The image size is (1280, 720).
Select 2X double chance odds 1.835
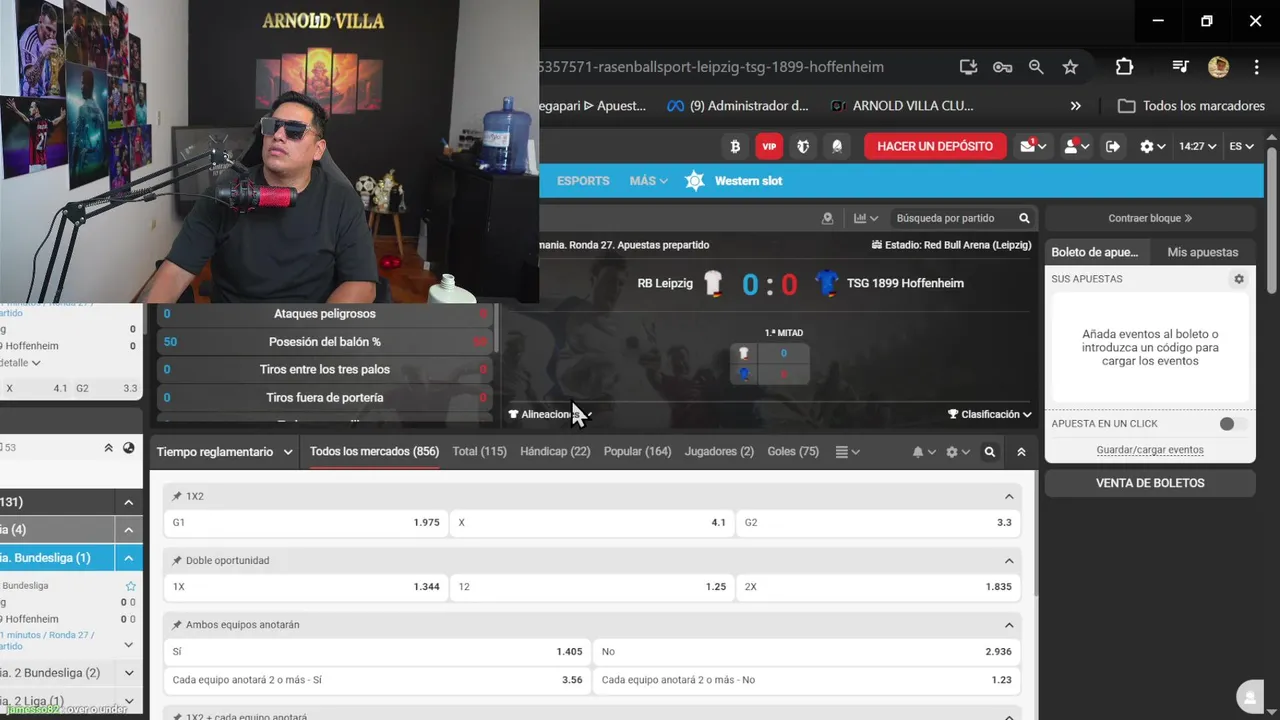(878, 587)
